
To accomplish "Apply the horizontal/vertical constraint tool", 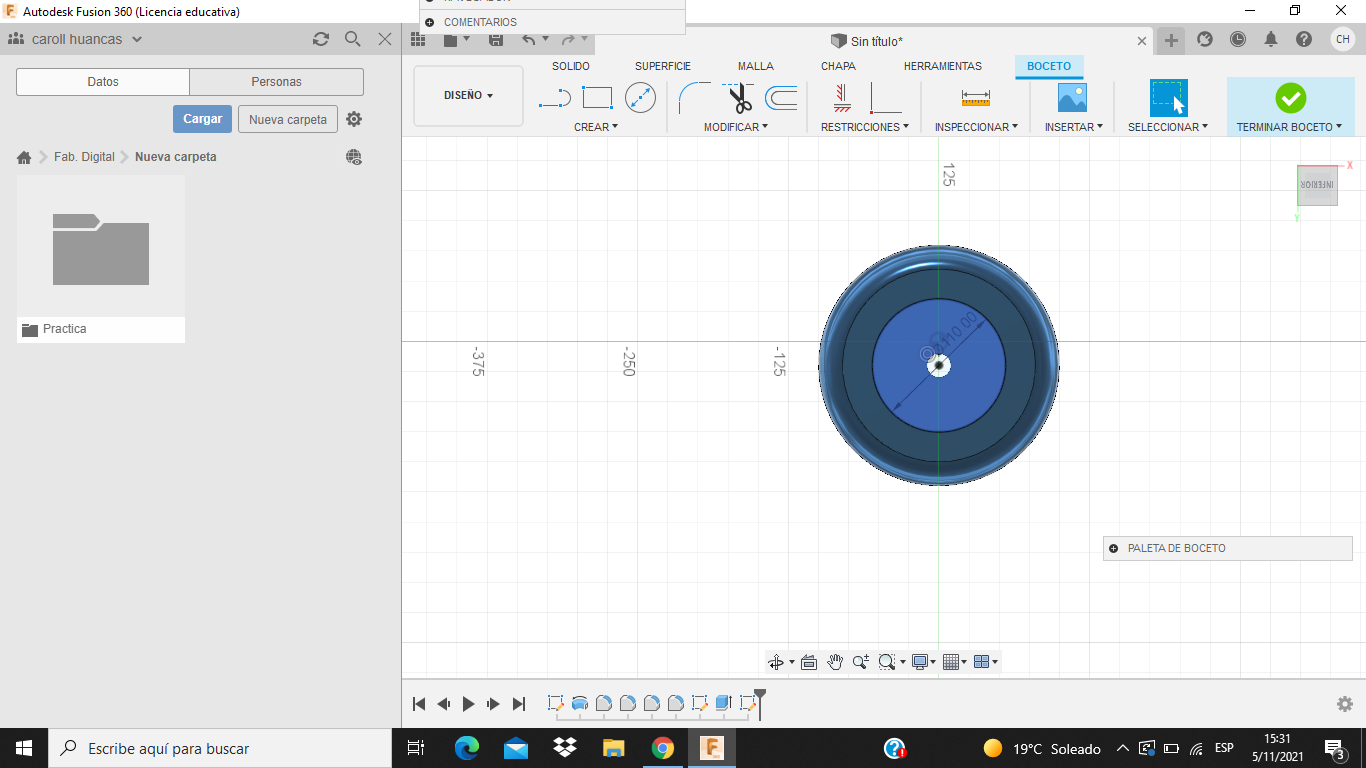I will 842,98.
